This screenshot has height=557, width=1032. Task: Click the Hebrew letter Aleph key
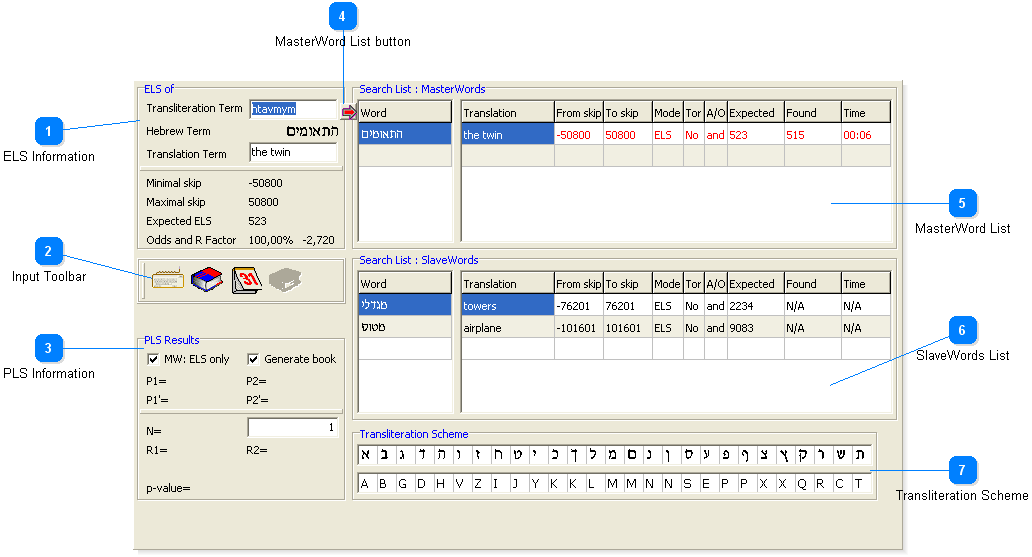[366, 455]
